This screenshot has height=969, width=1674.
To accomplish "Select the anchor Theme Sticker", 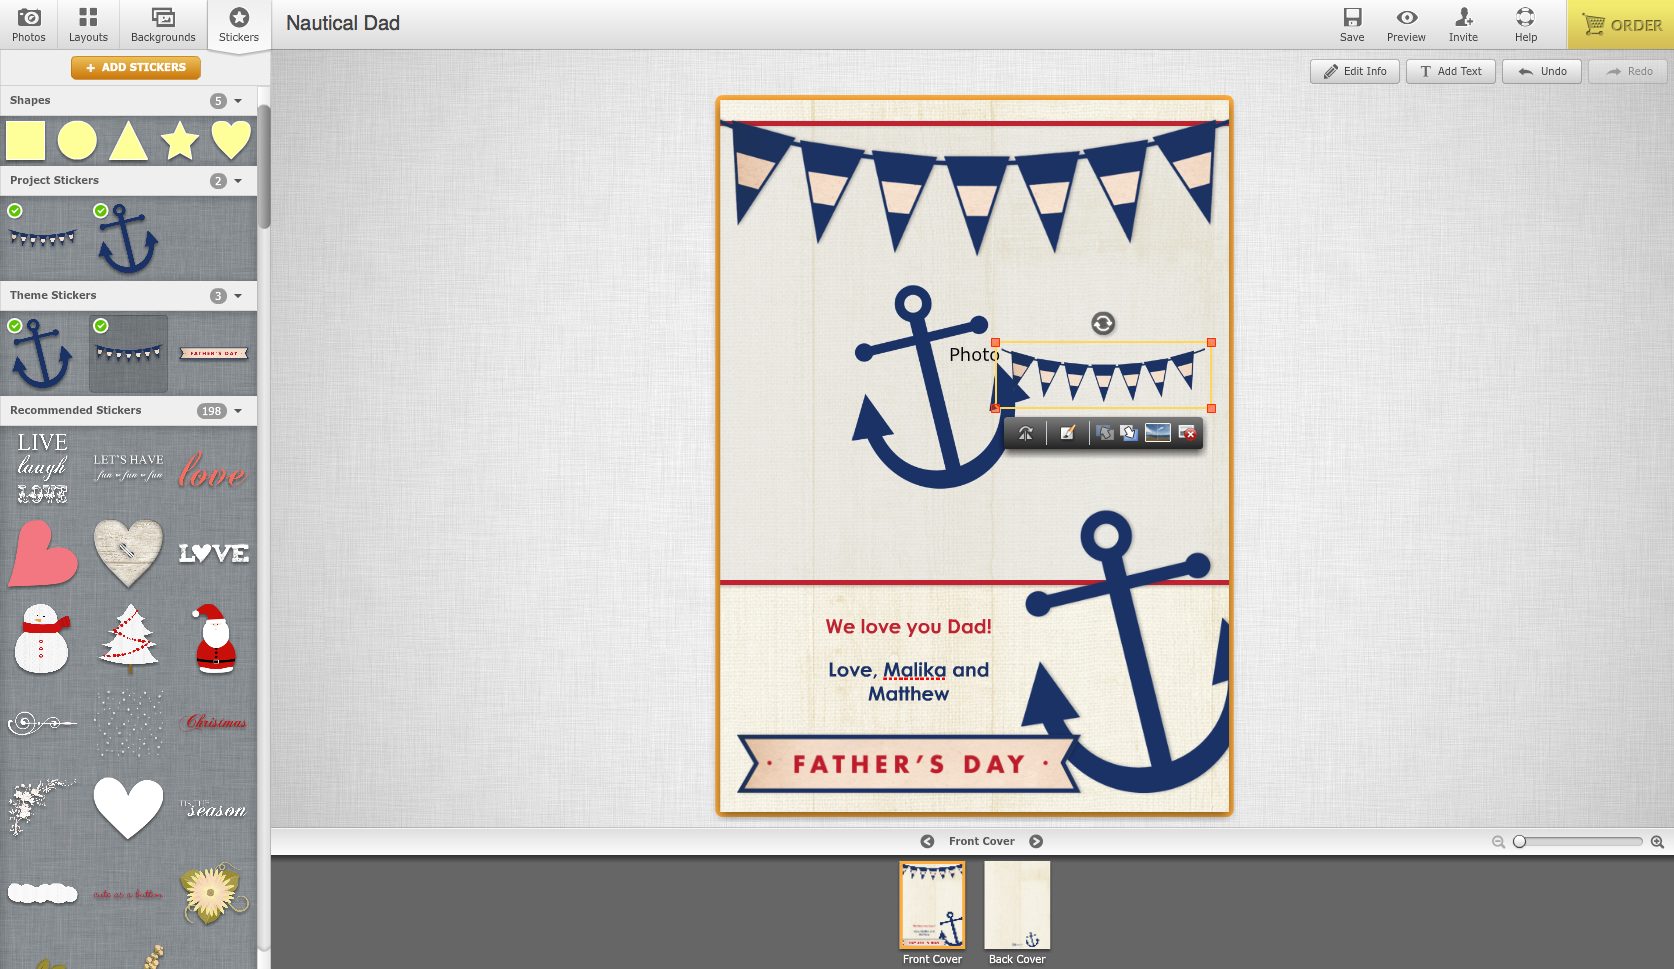I will (41, 353).
